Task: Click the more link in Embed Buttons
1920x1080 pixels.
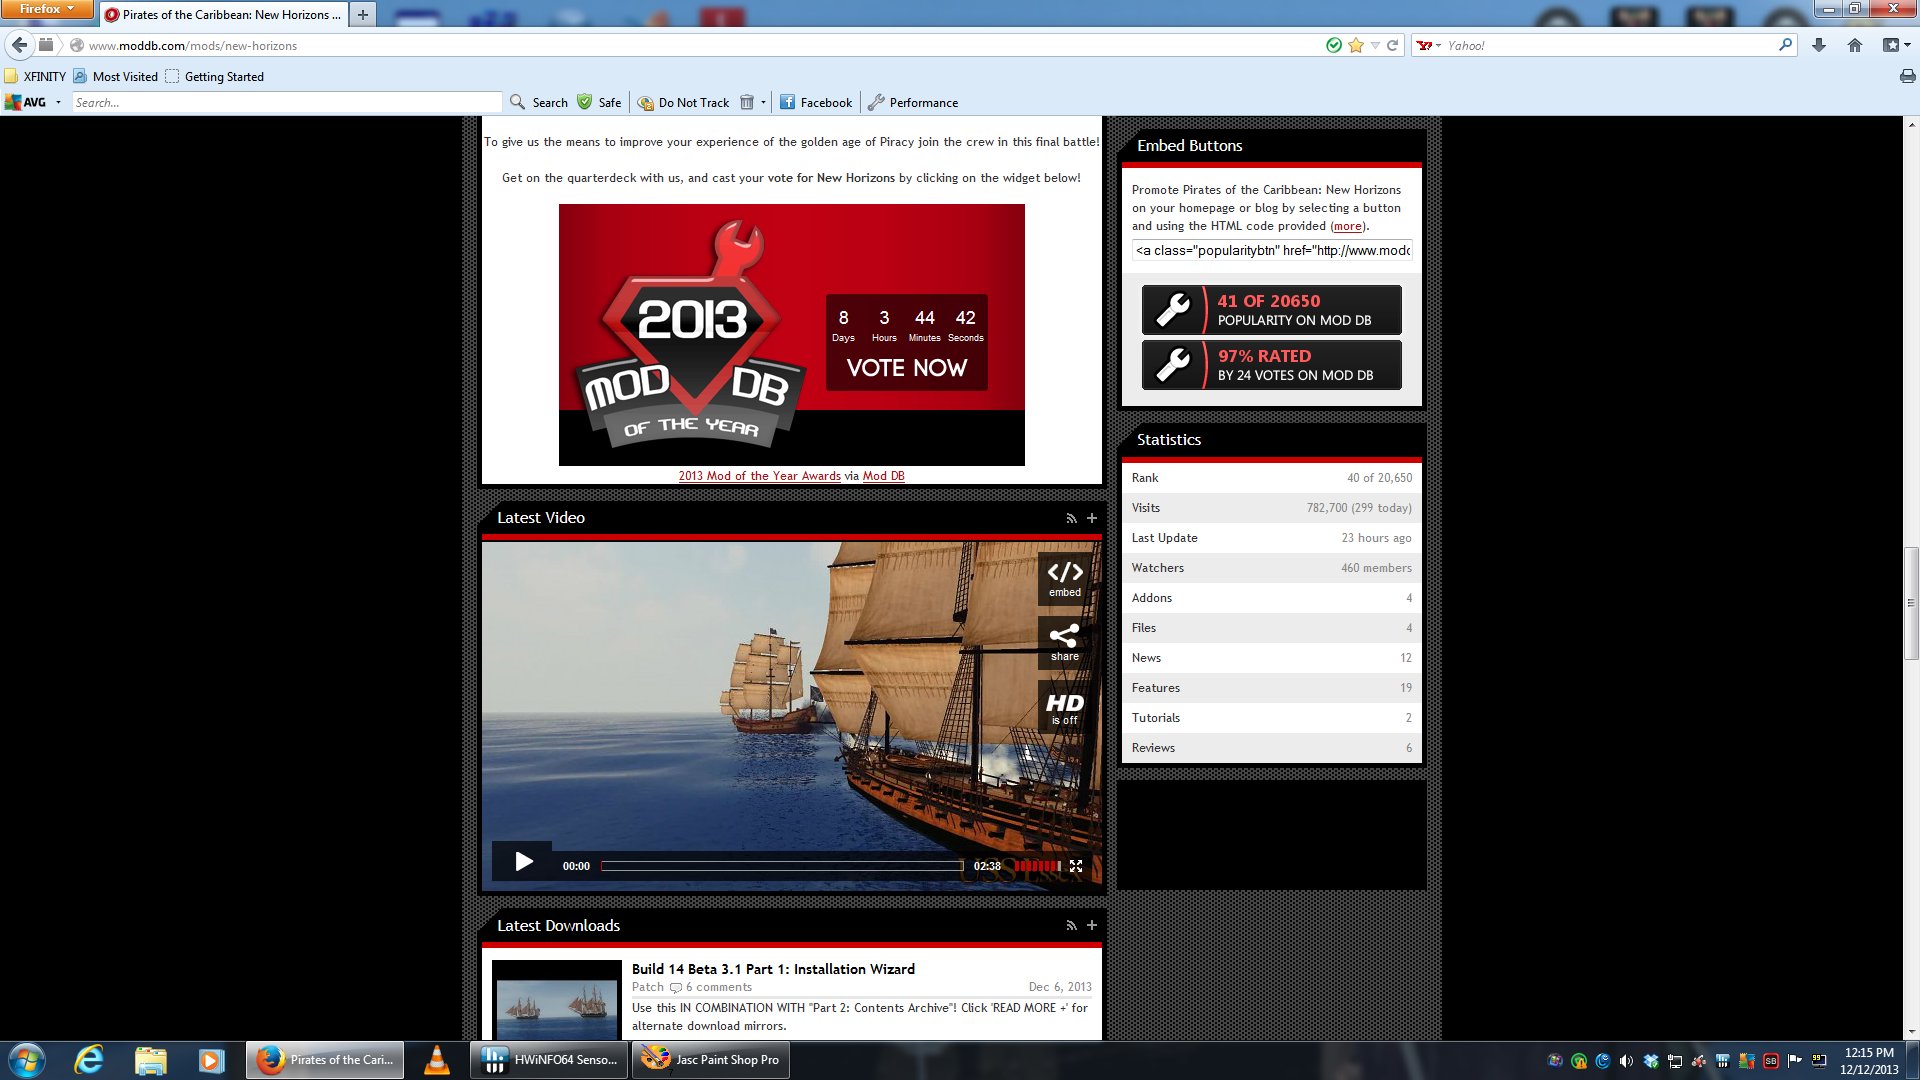Action: click(x=1347, y=226)
